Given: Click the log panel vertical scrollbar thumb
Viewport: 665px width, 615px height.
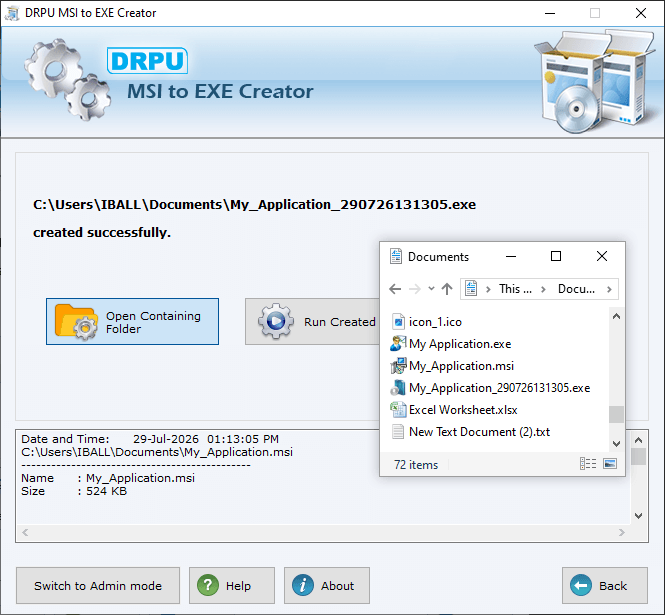Looking at the screenshot, I should pos(639,456).
